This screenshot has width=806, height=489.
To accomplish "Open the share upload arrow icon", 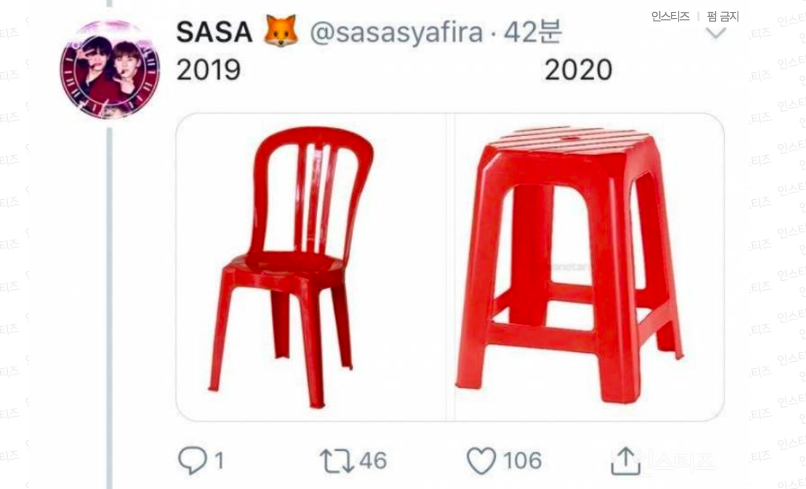I will coord(626,461).
